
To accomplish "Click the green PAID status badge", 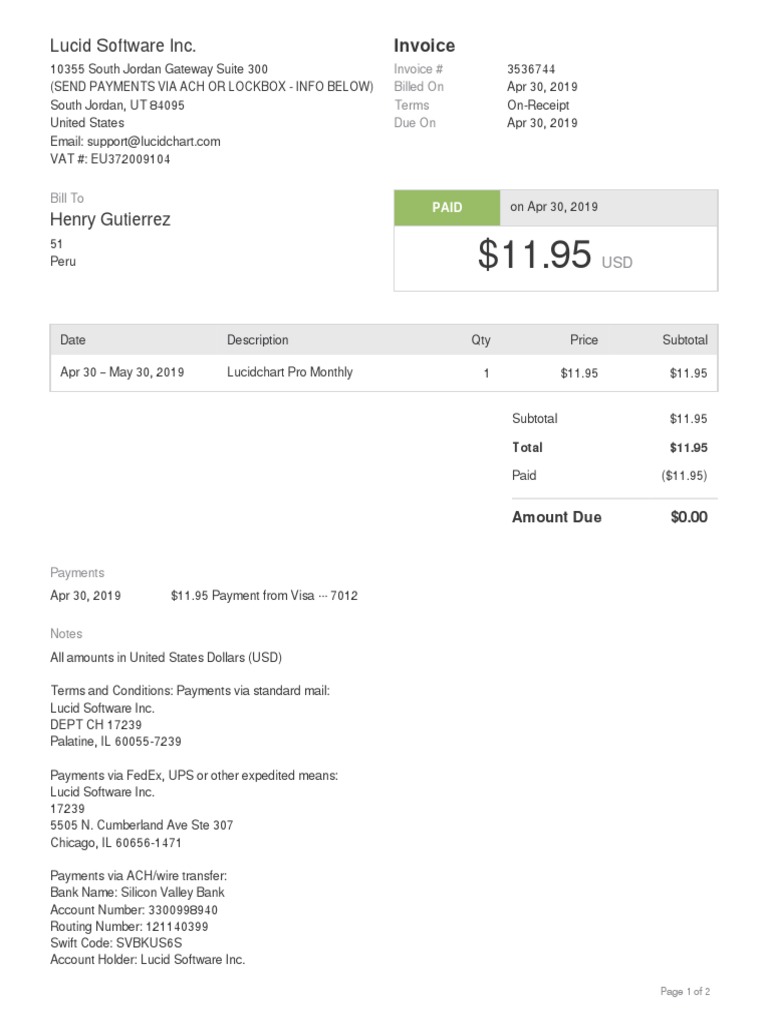I will pos(447,207).
